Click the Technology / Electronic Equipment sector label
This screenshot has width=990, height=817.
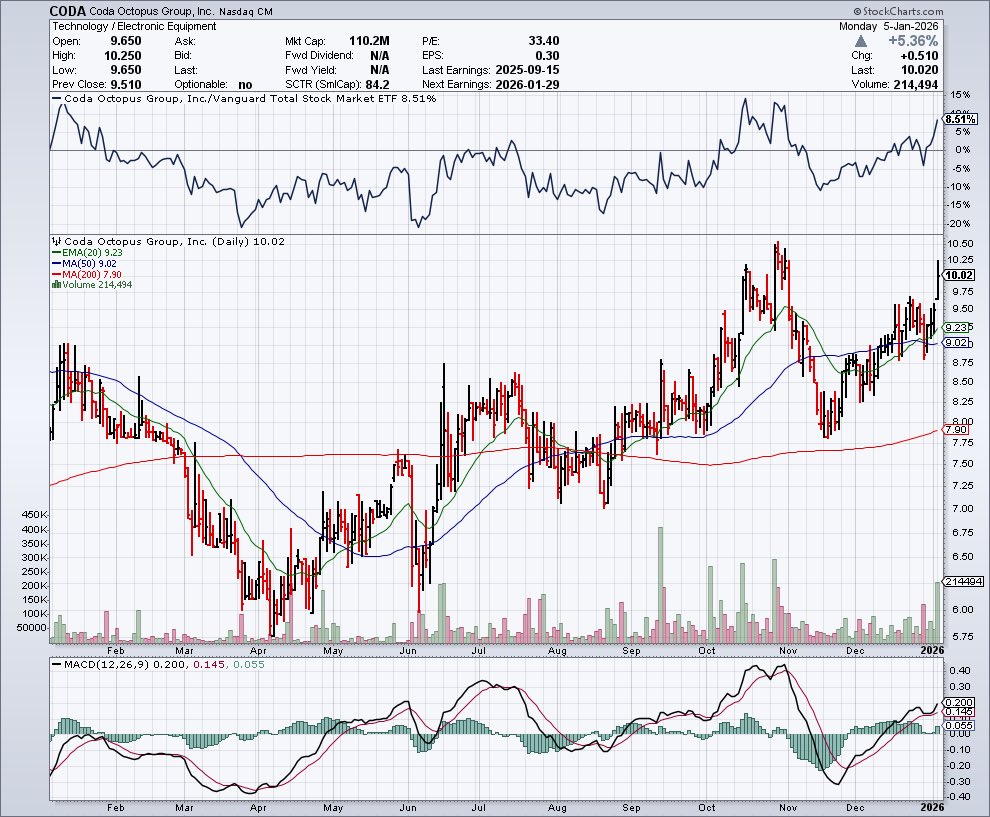134,26
